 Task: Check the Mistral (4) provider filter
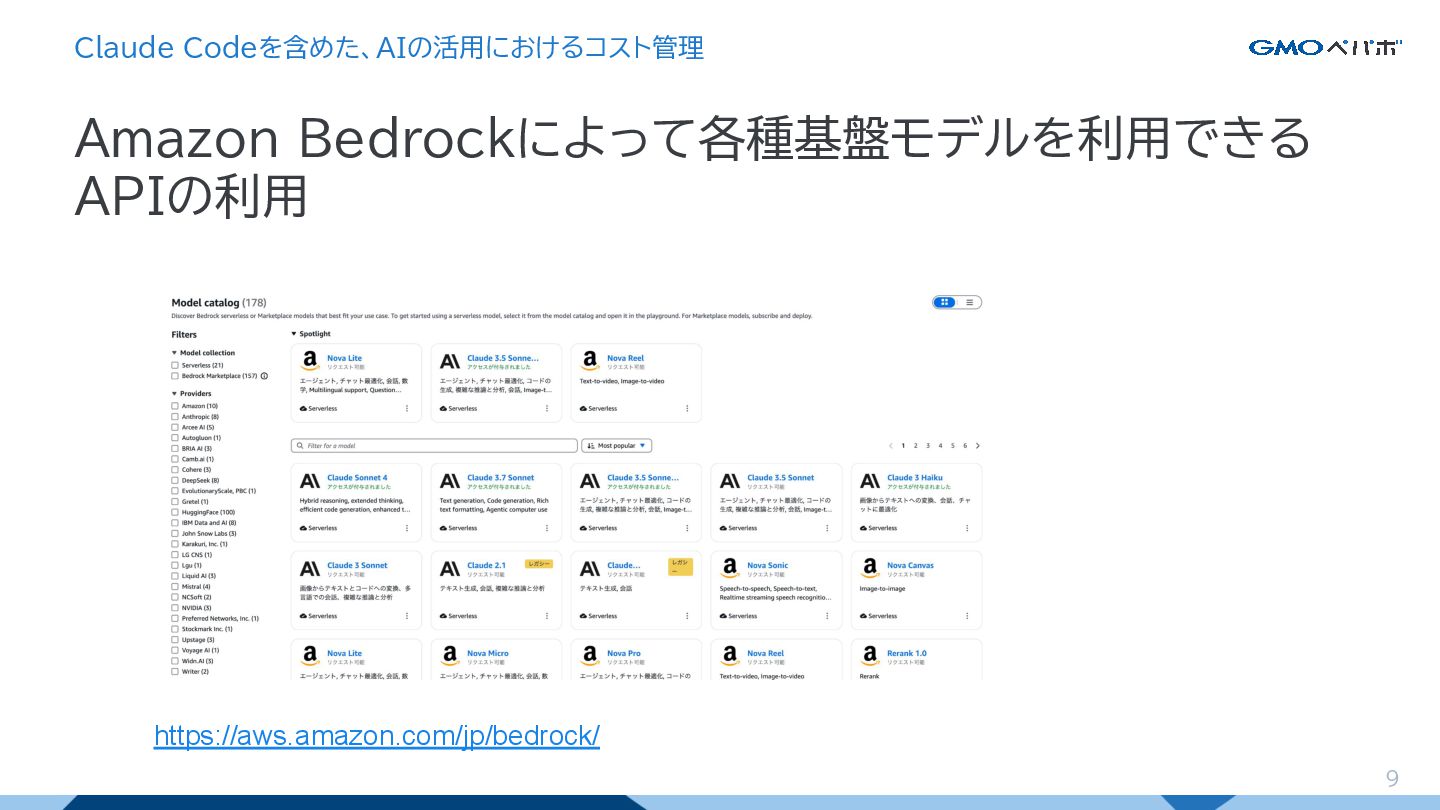click(175, 586)
